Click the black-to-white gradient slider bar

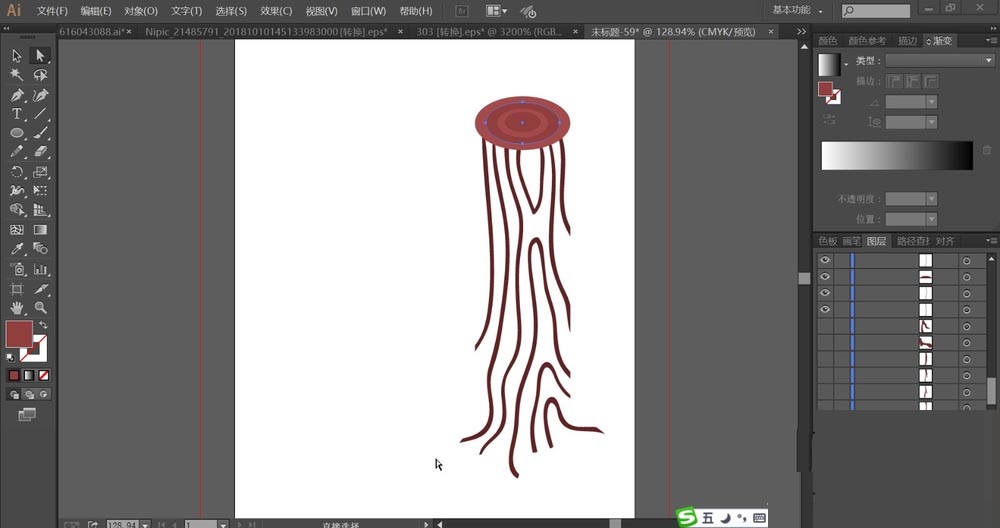coord(897,156)
